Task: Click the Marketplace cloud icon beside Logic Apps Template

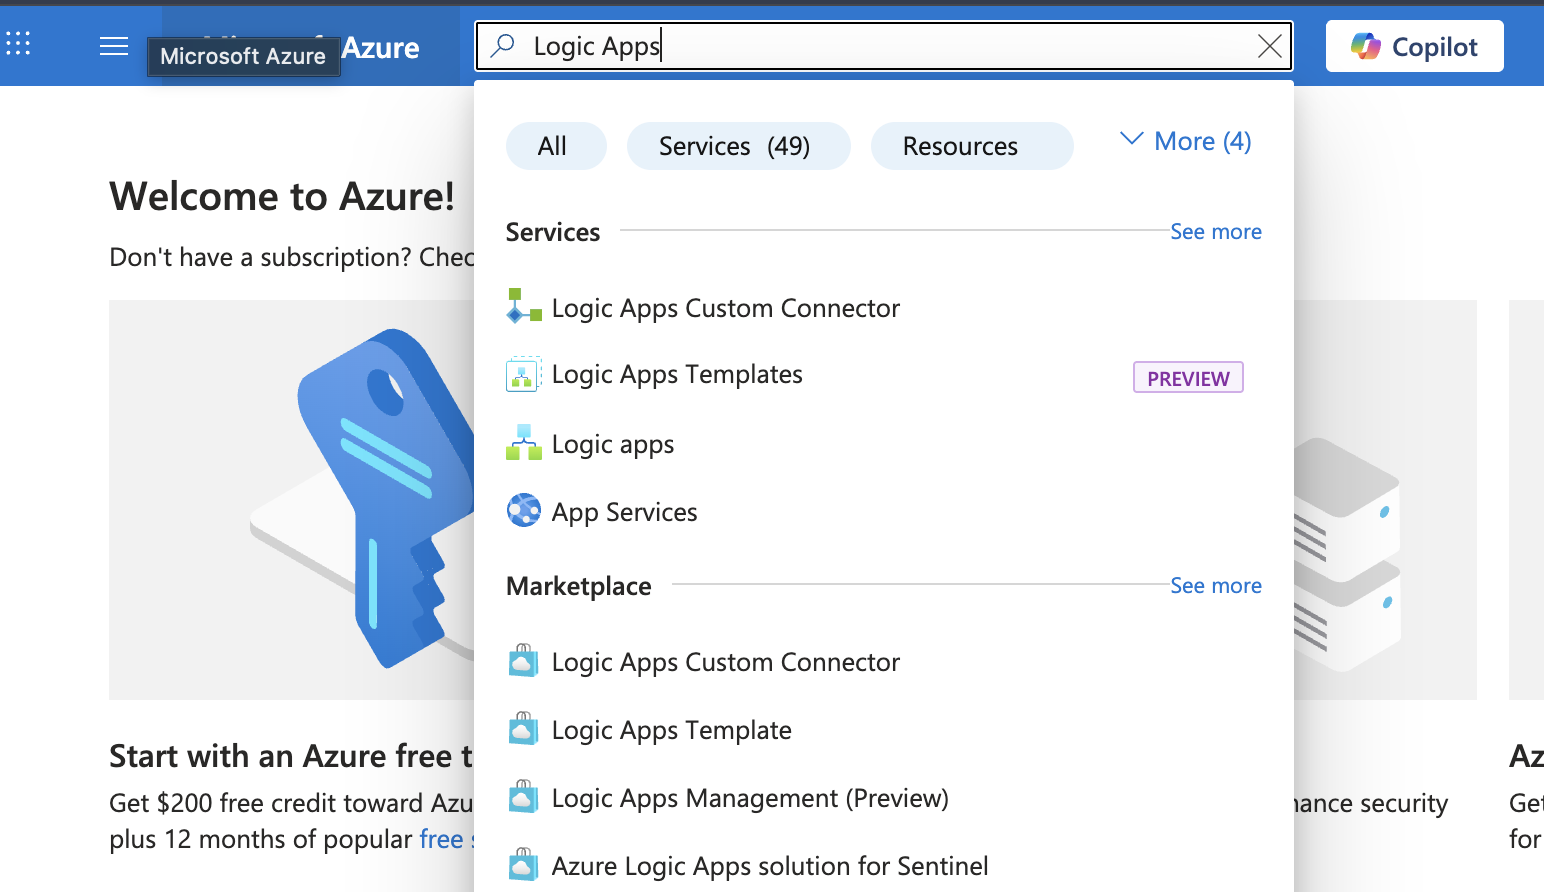Action: (x=522, y=729)
